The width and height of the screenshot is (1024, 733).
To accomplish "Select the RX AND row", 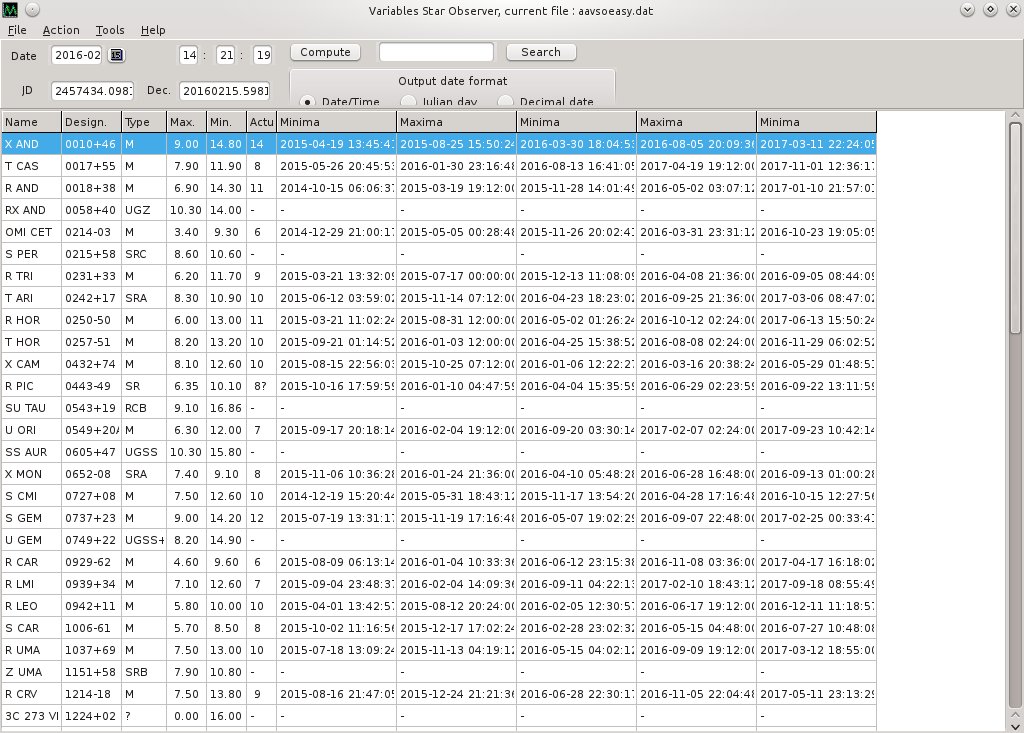I will [x=439, y=210].
